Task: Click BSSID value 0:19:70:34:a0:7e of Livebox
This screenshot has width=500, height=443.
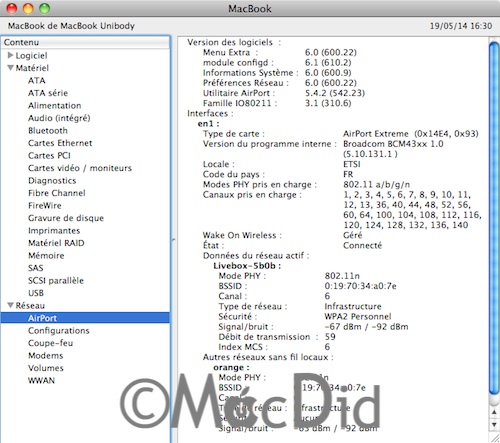Action: [360, 286]
